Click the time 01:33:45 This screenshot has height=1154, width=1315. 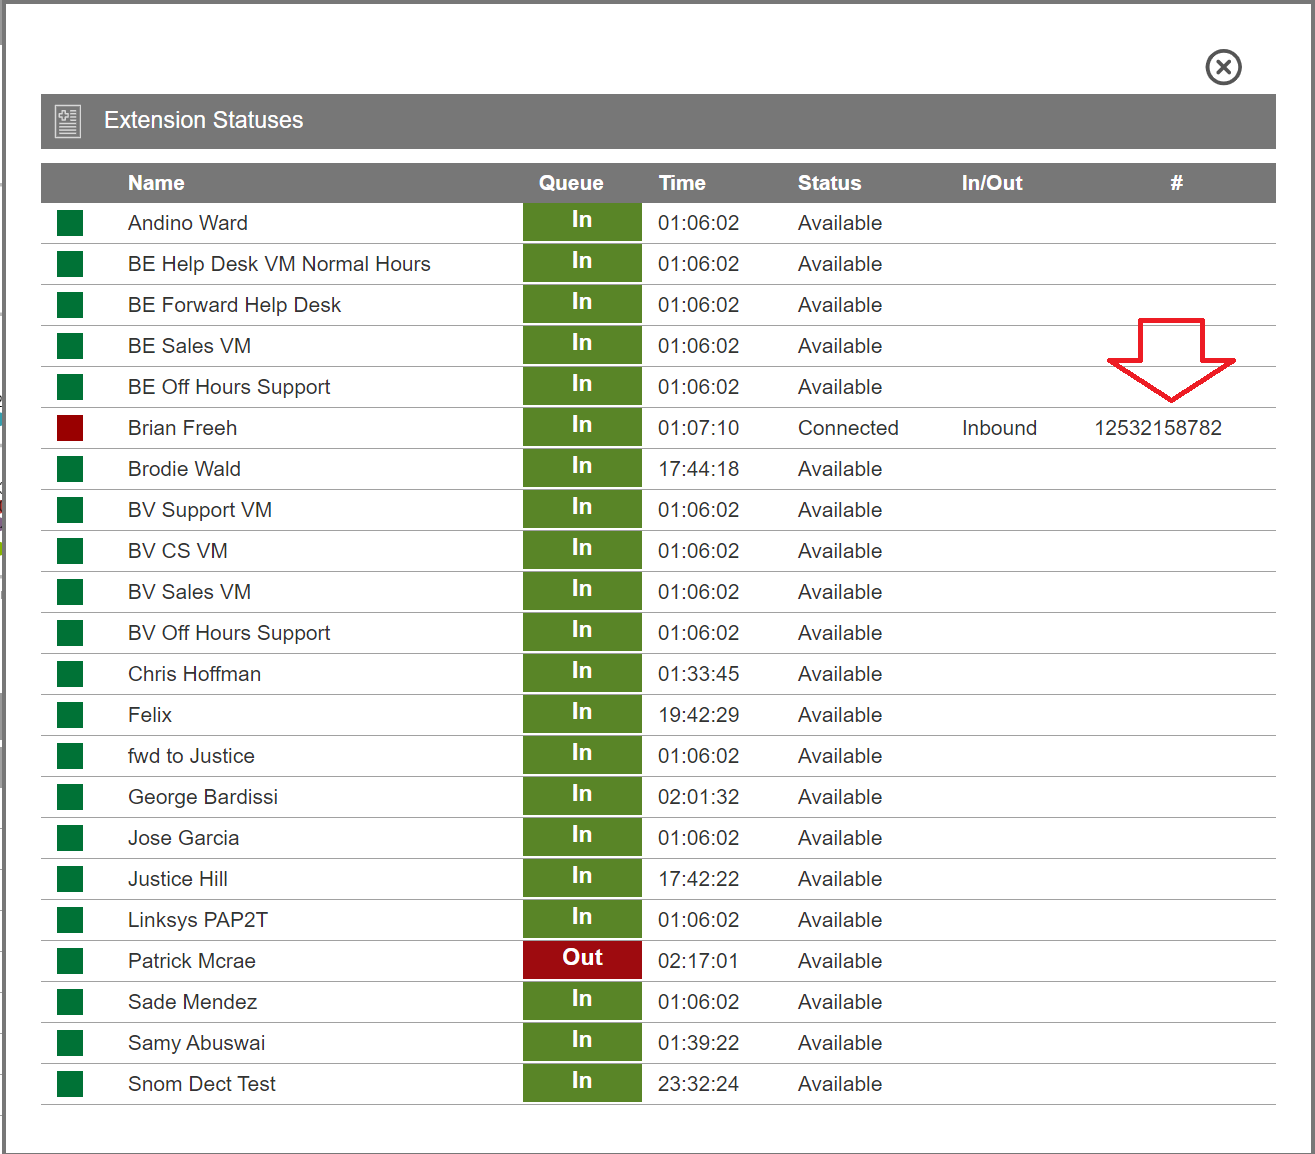pos(698,674)
